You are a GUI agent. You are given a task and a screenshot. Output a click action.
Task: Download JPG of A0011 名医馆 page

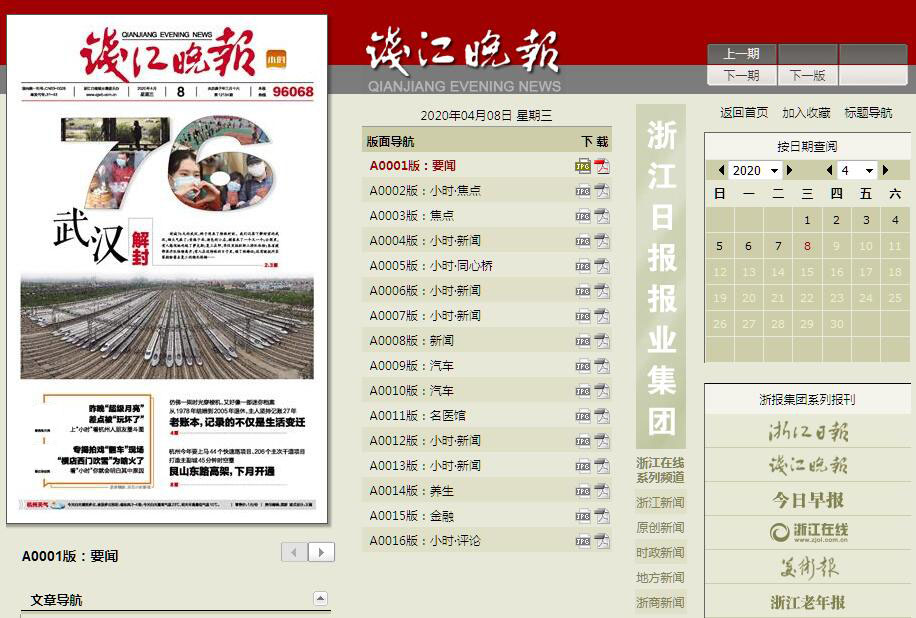tap(582, 416)
